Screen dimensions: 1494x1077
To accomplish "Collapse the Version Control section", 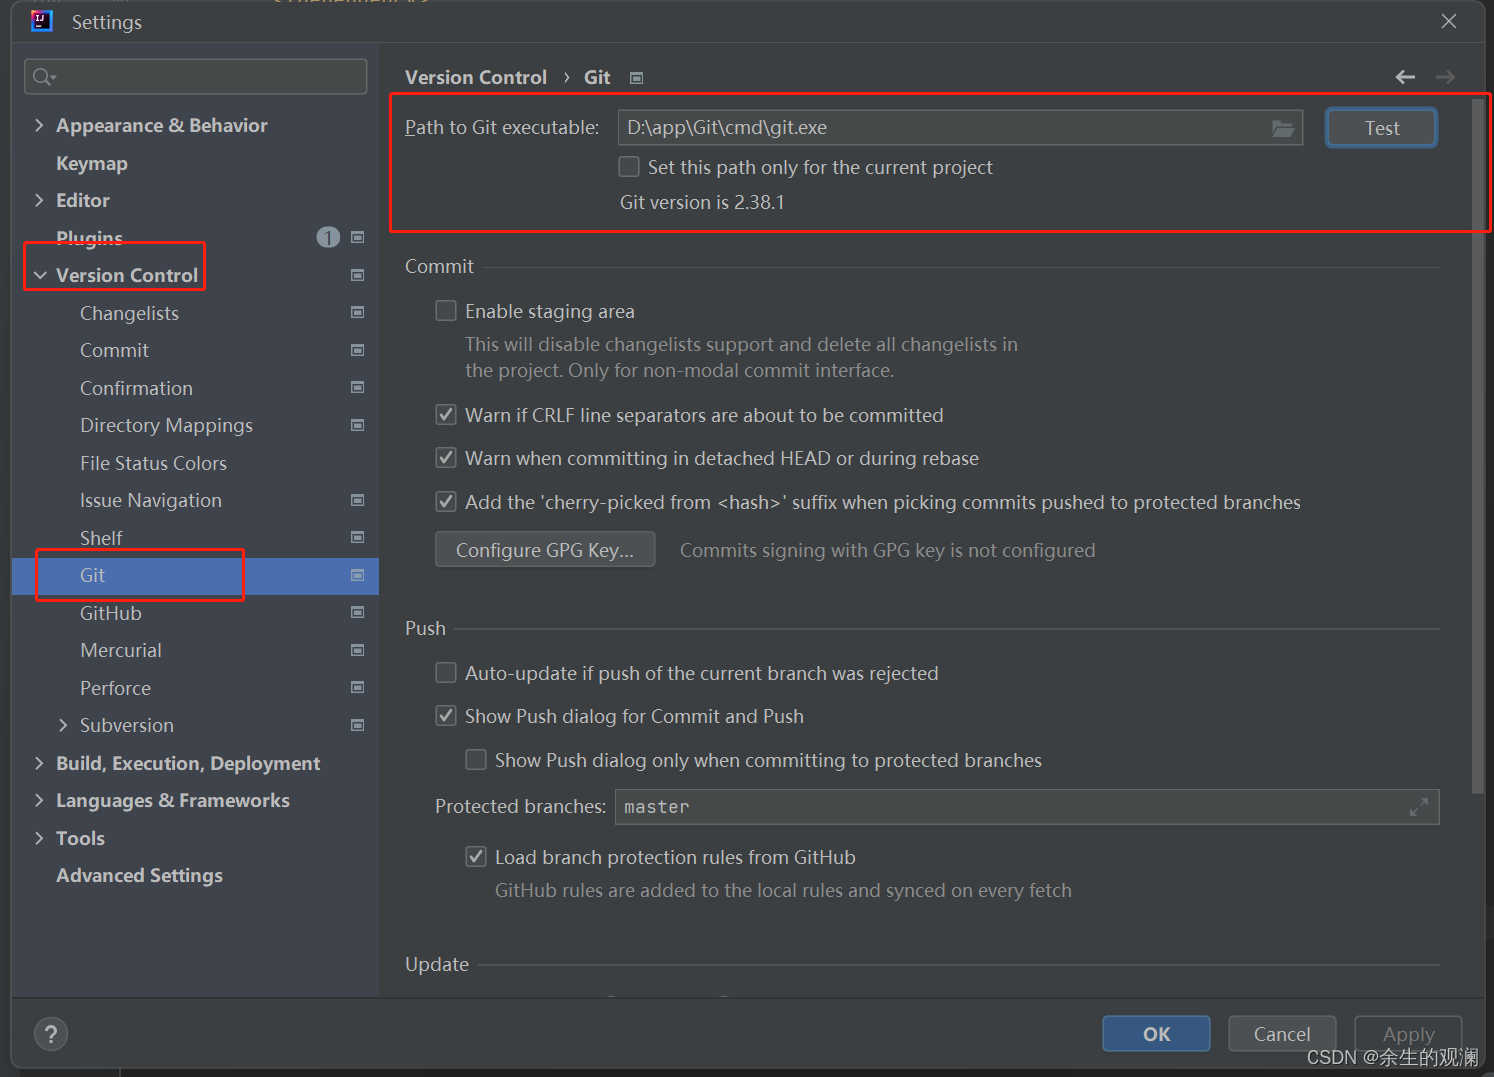I will (x=39, y=275).
